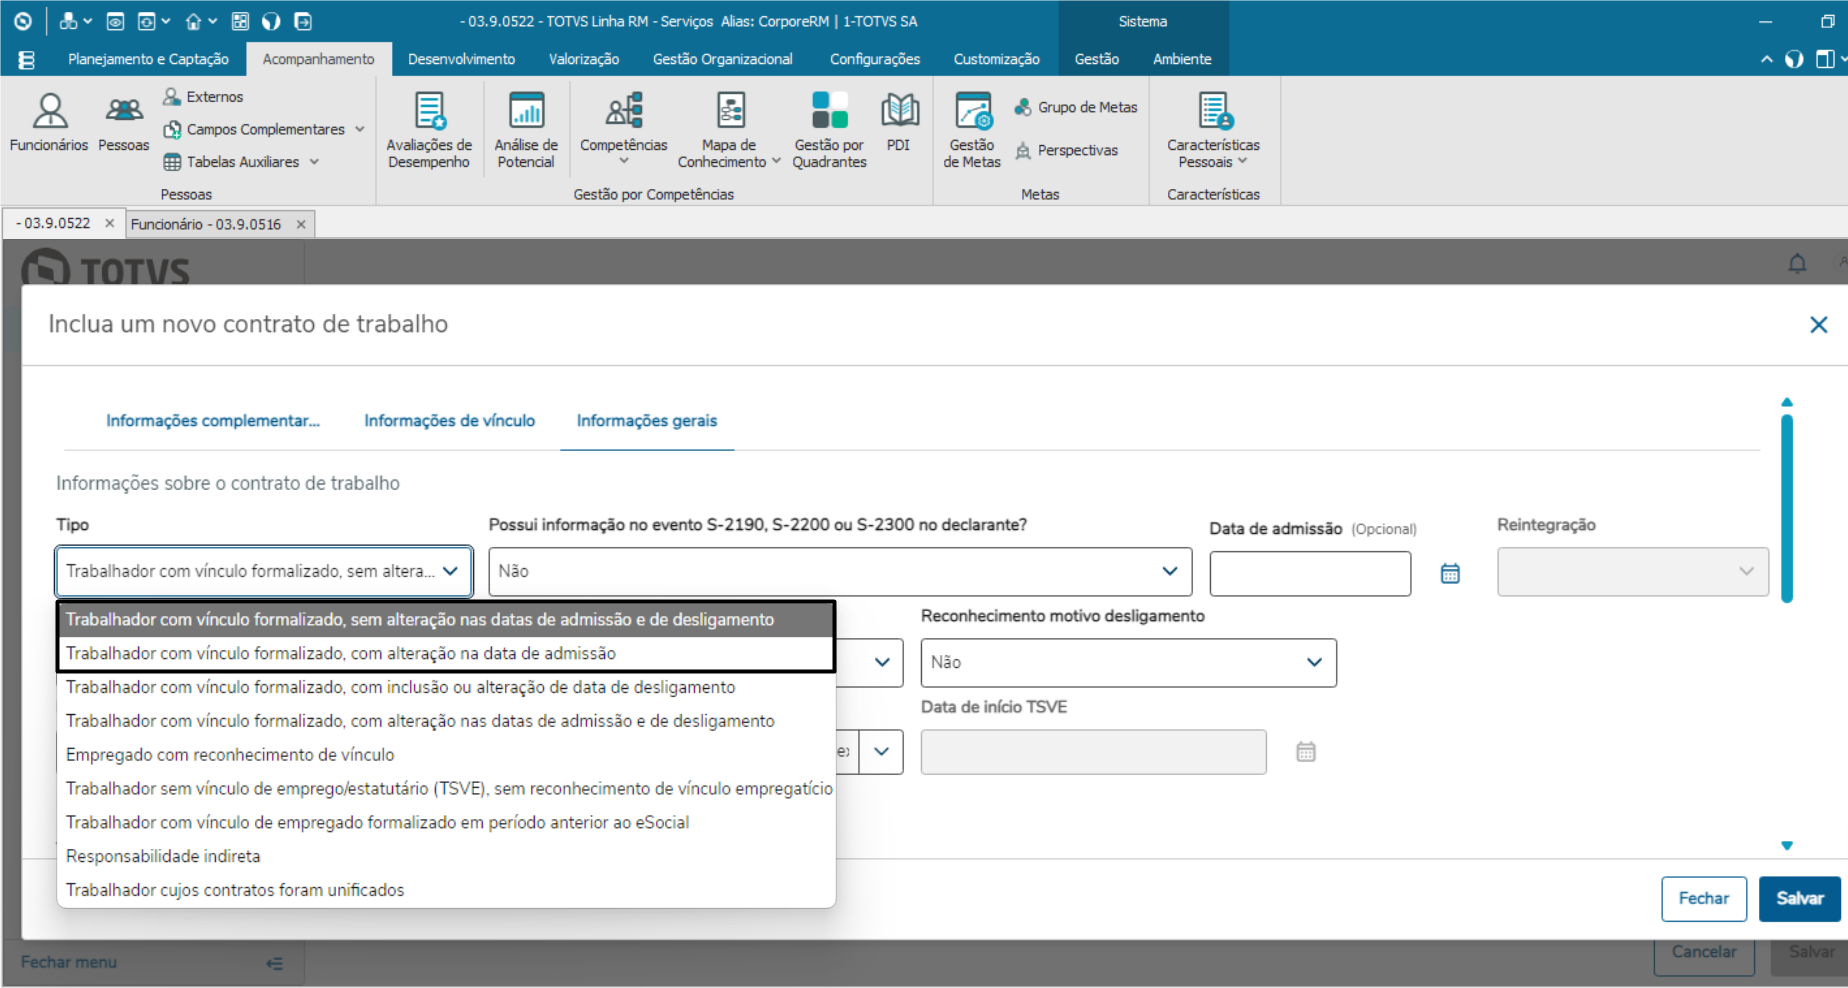1848x988 pixels.
Task: Click the notification bell icon
Action: point(1797,263)
